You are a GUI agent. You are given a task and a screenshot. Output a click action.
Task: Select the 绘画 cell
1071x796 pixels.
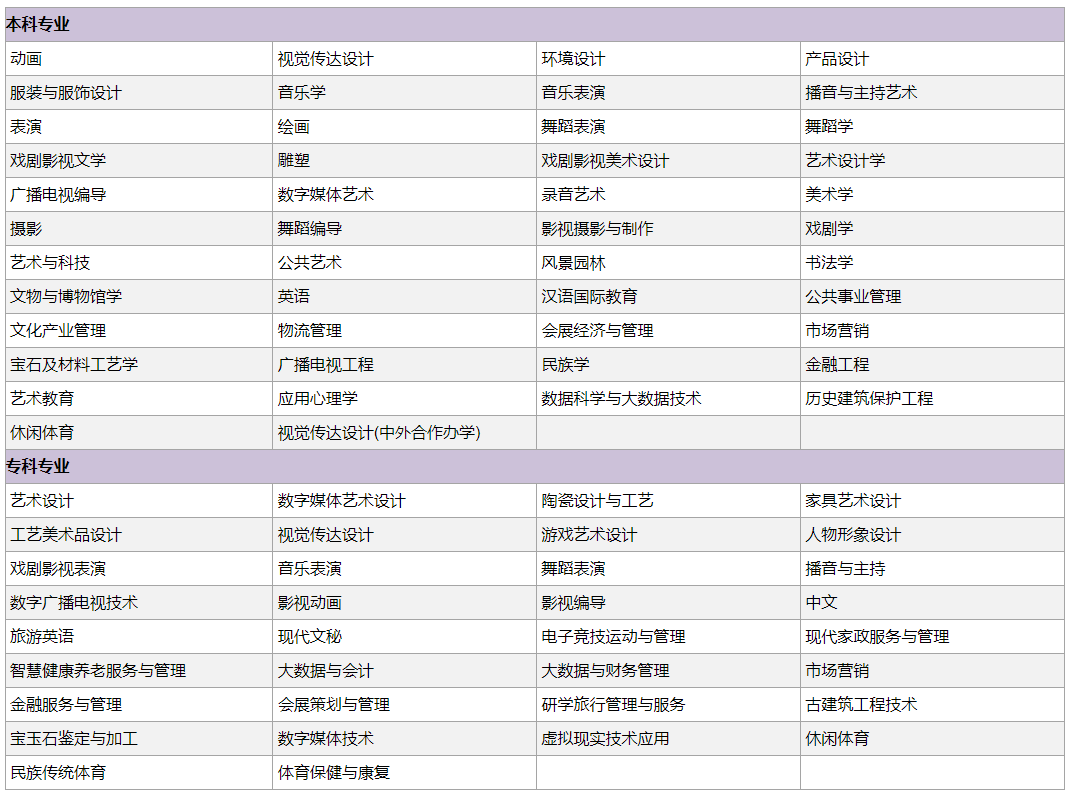coord(404,126)
